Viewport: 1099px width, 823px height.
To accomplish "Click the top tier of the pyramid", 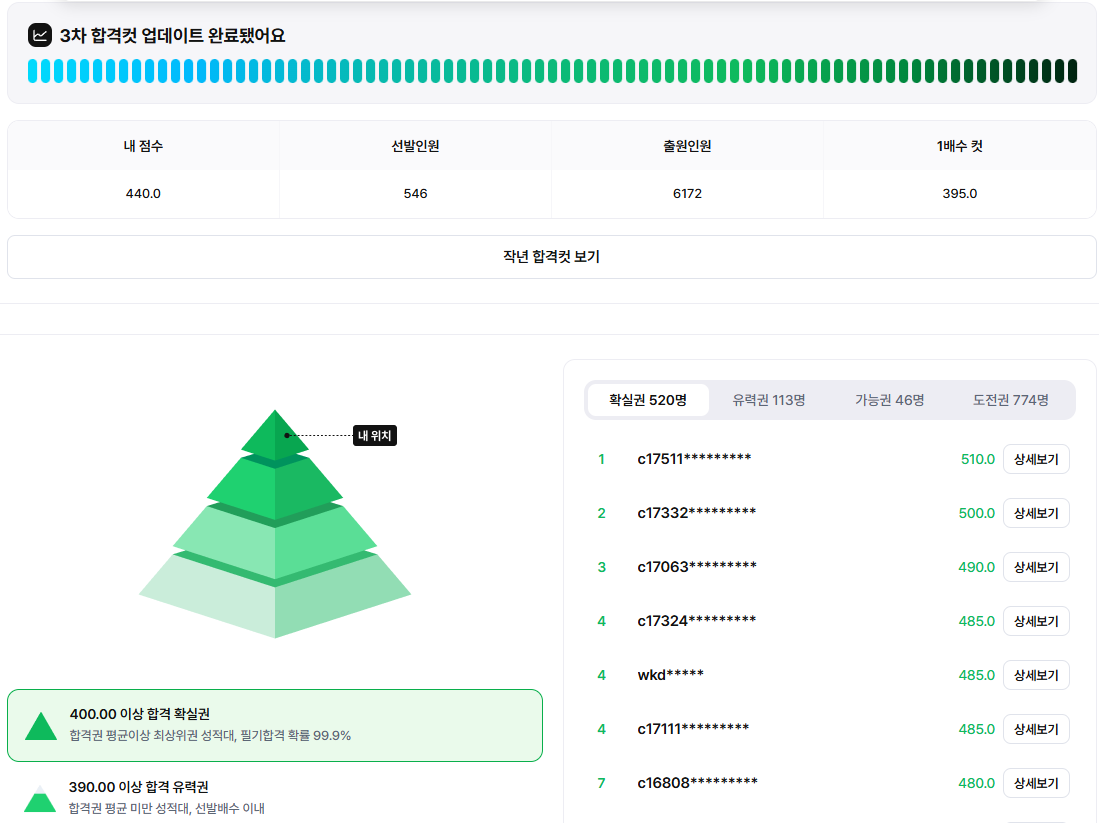I will point(275,437).
